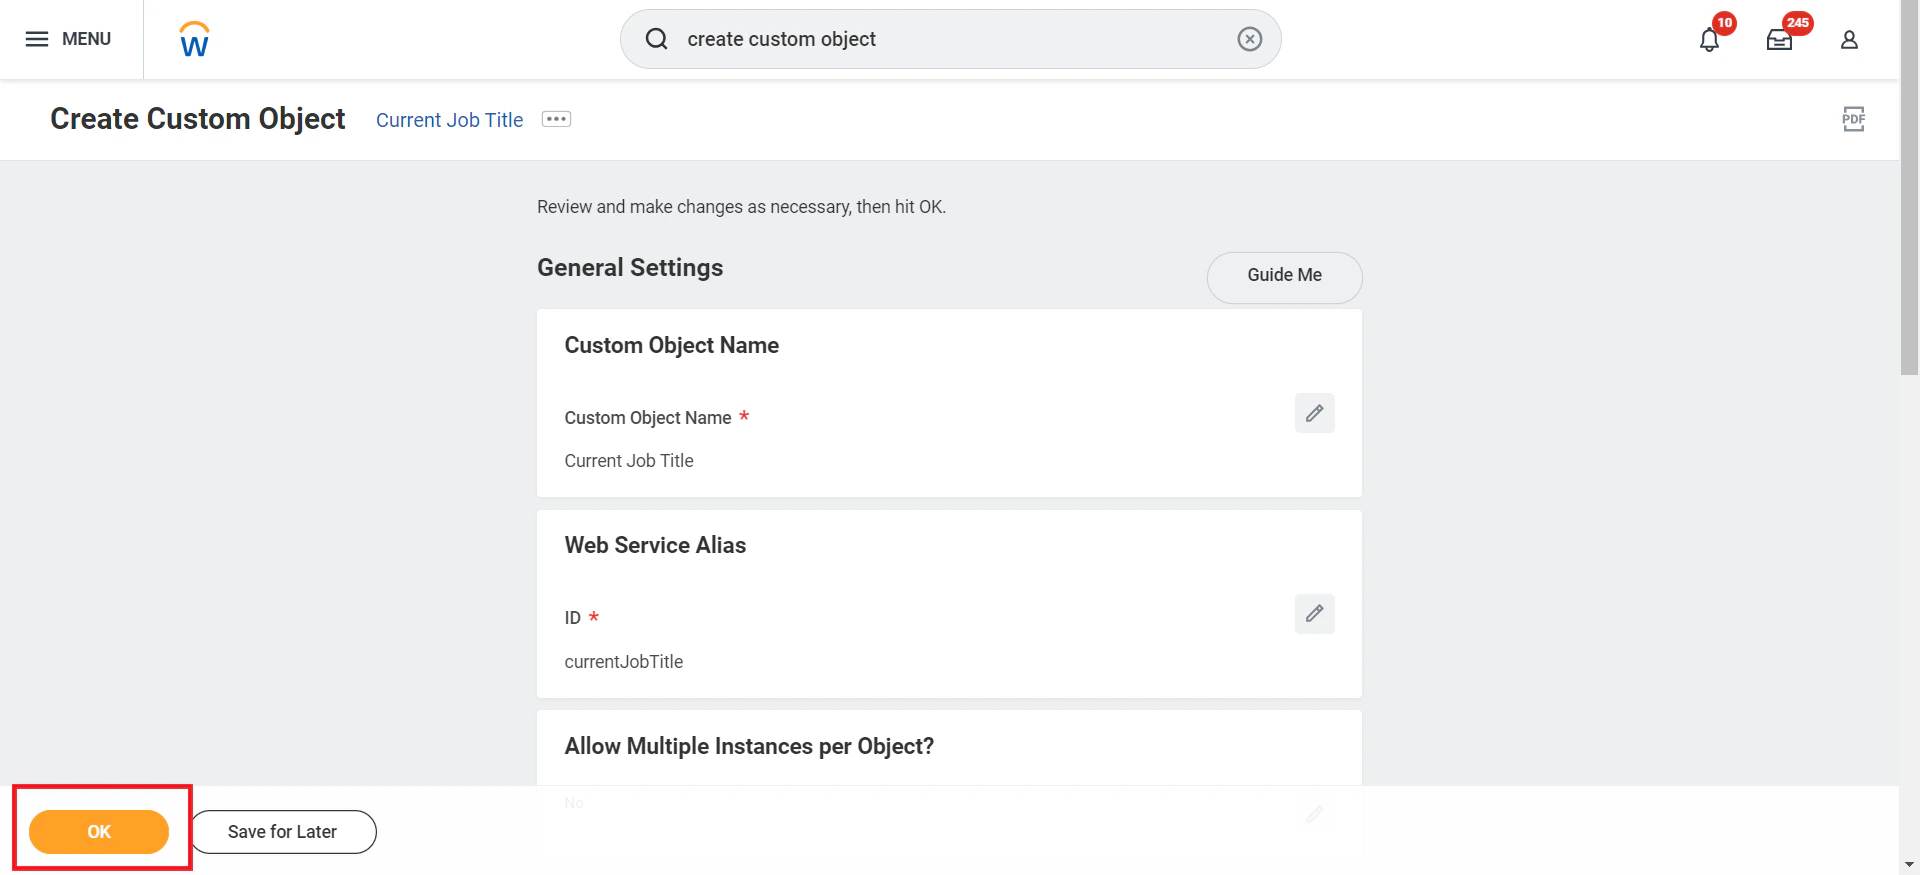Click the search magnifier icon
The height and width of the screenshot is (875, 1920).
656,39
